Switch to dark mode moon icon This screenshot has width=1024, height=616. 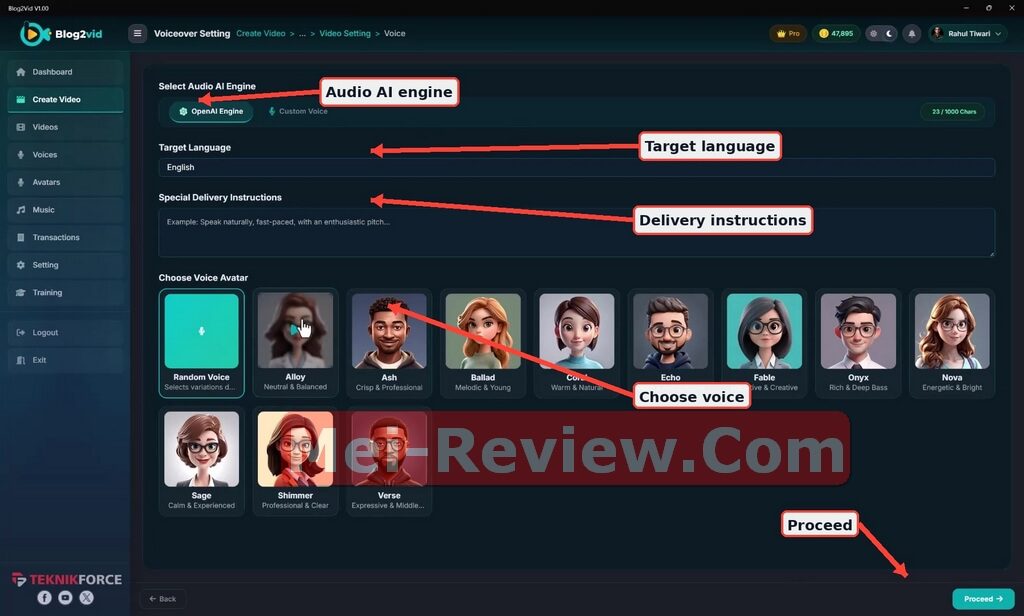(889, 33)
